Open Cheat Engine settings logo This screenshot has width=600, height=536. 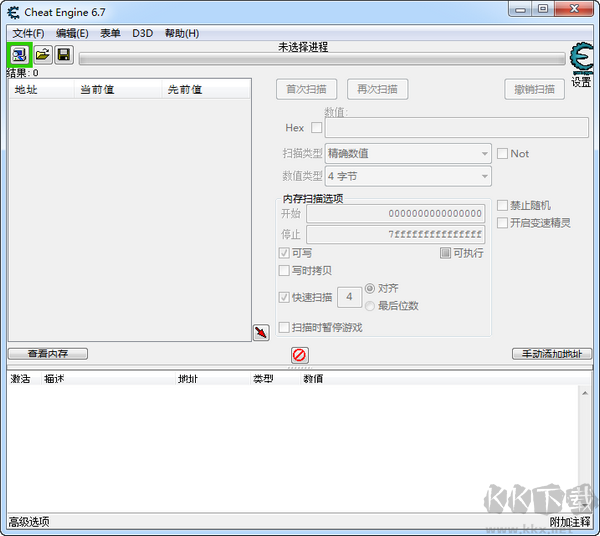click(581, 59)
